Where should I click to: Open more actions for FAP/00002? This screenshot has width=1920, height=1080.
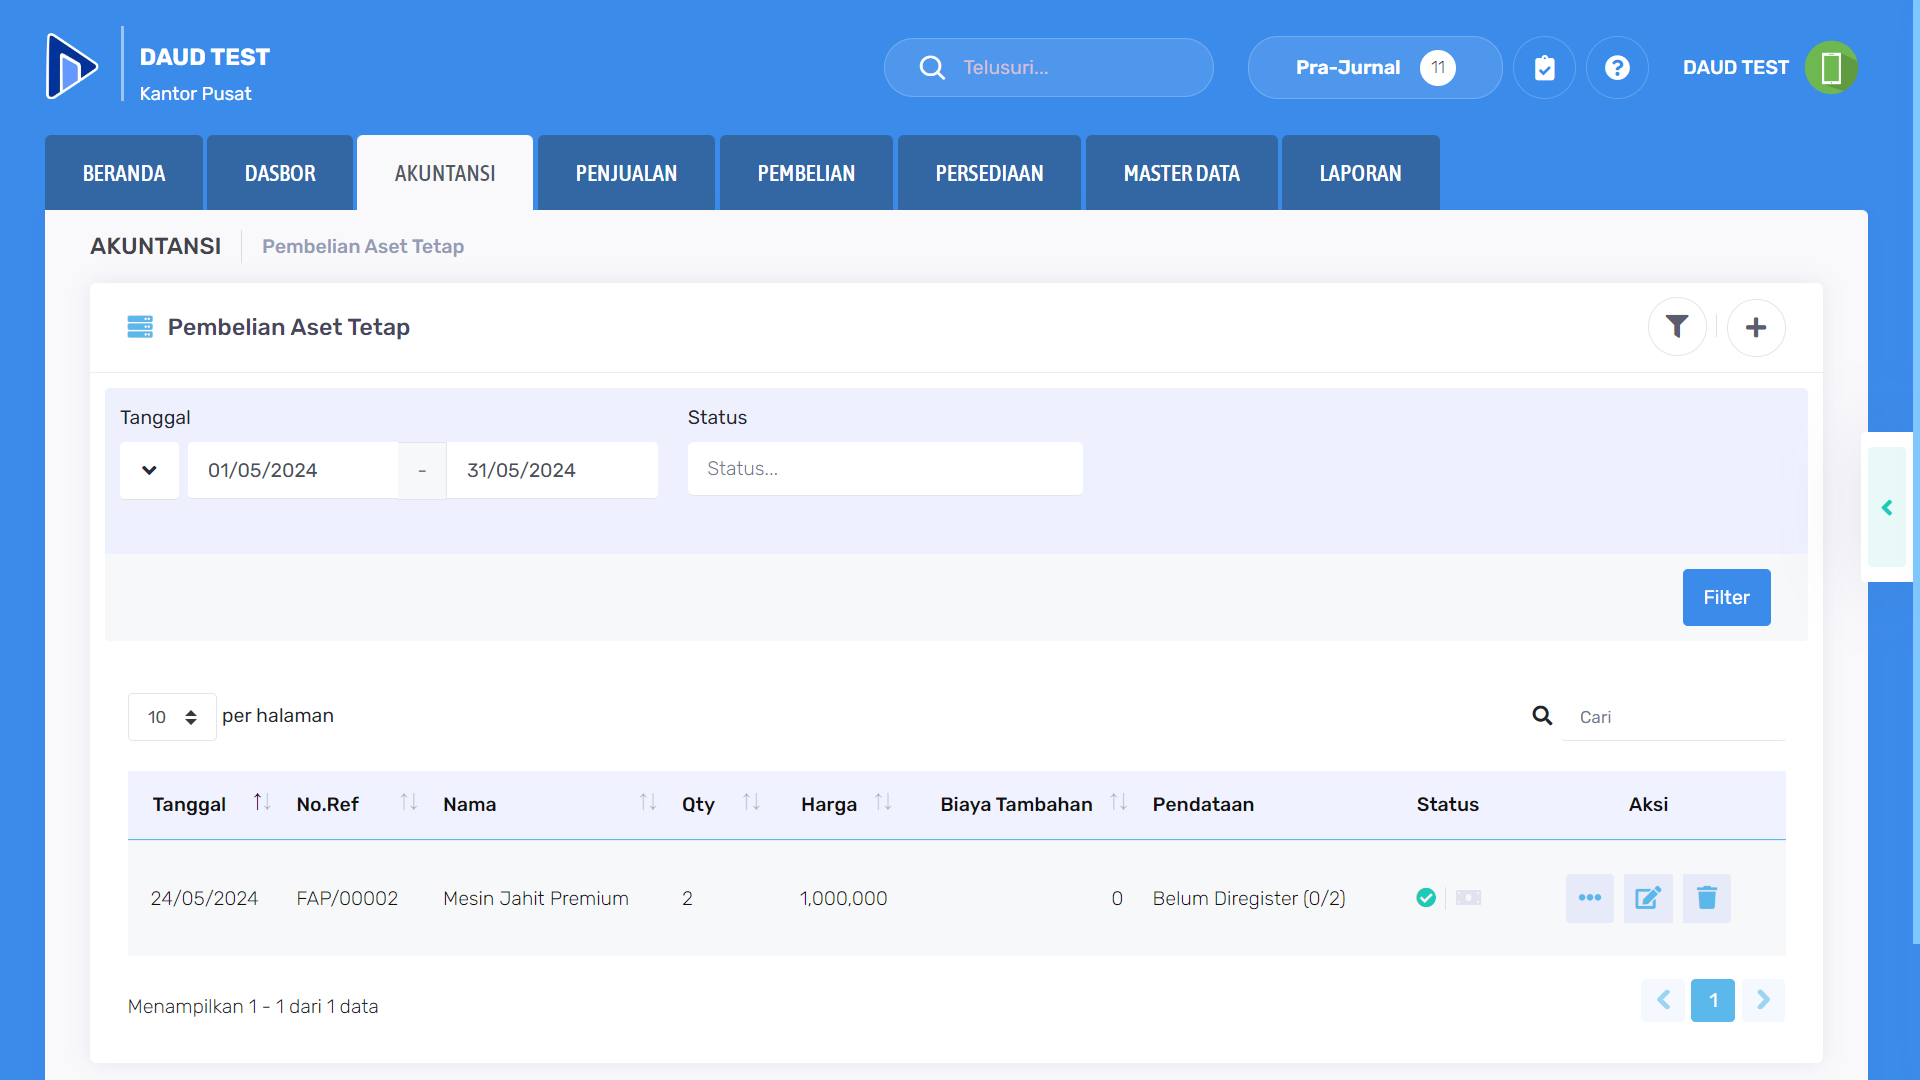[1590, 898]
